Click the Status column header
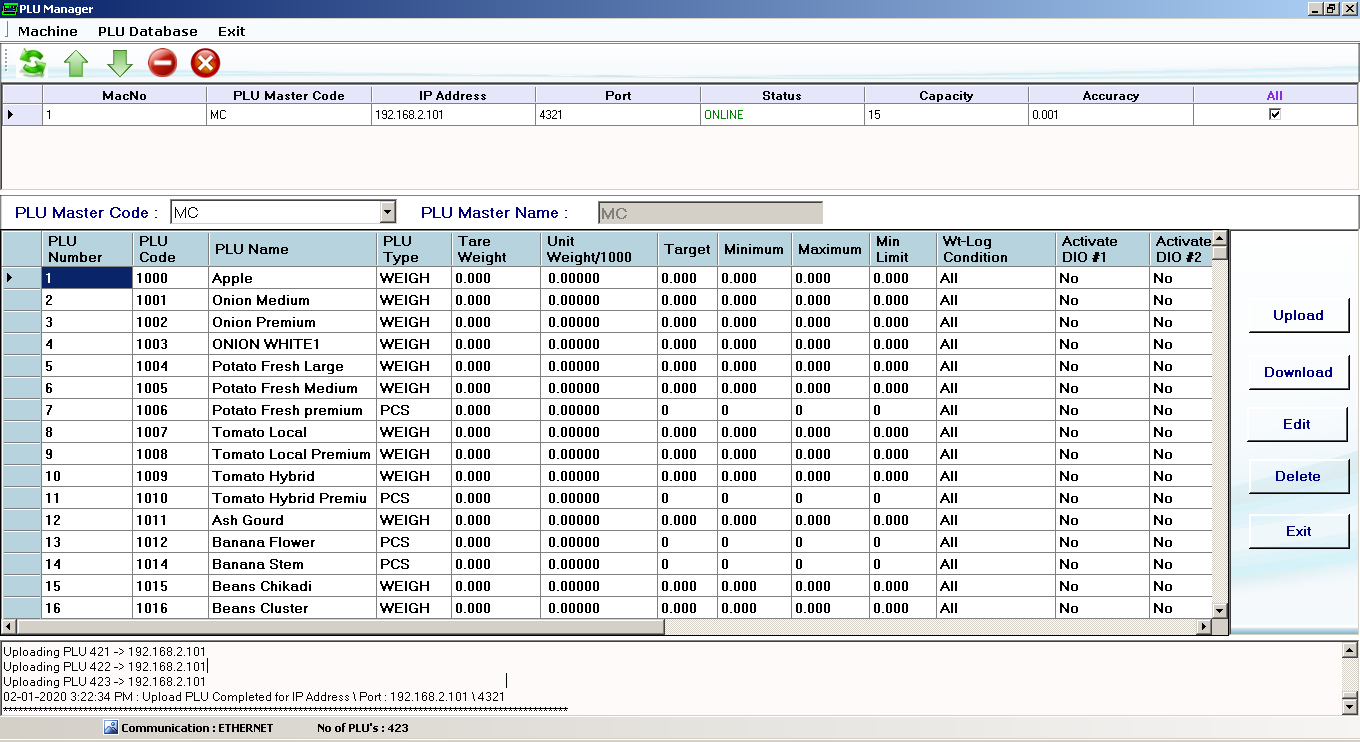This screenshot has width=1360, height=742. coord(782,95)
